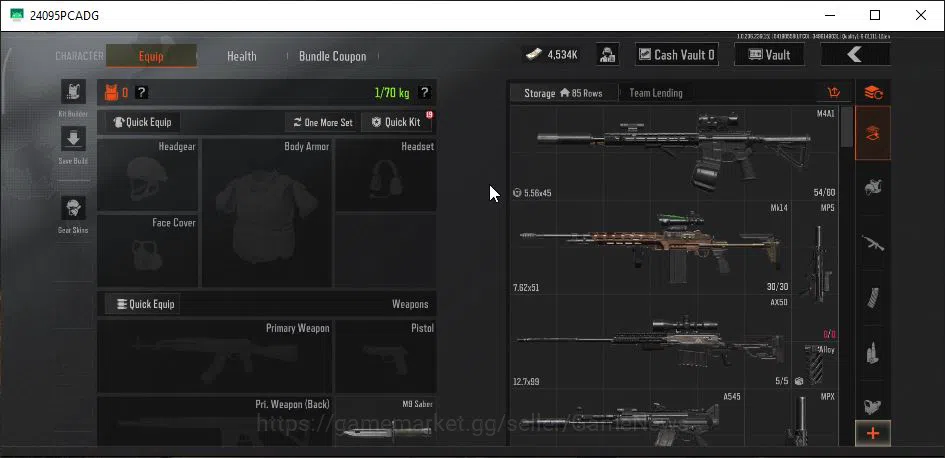
Task: Switch to the Health tab
Action: coord(242,56)
